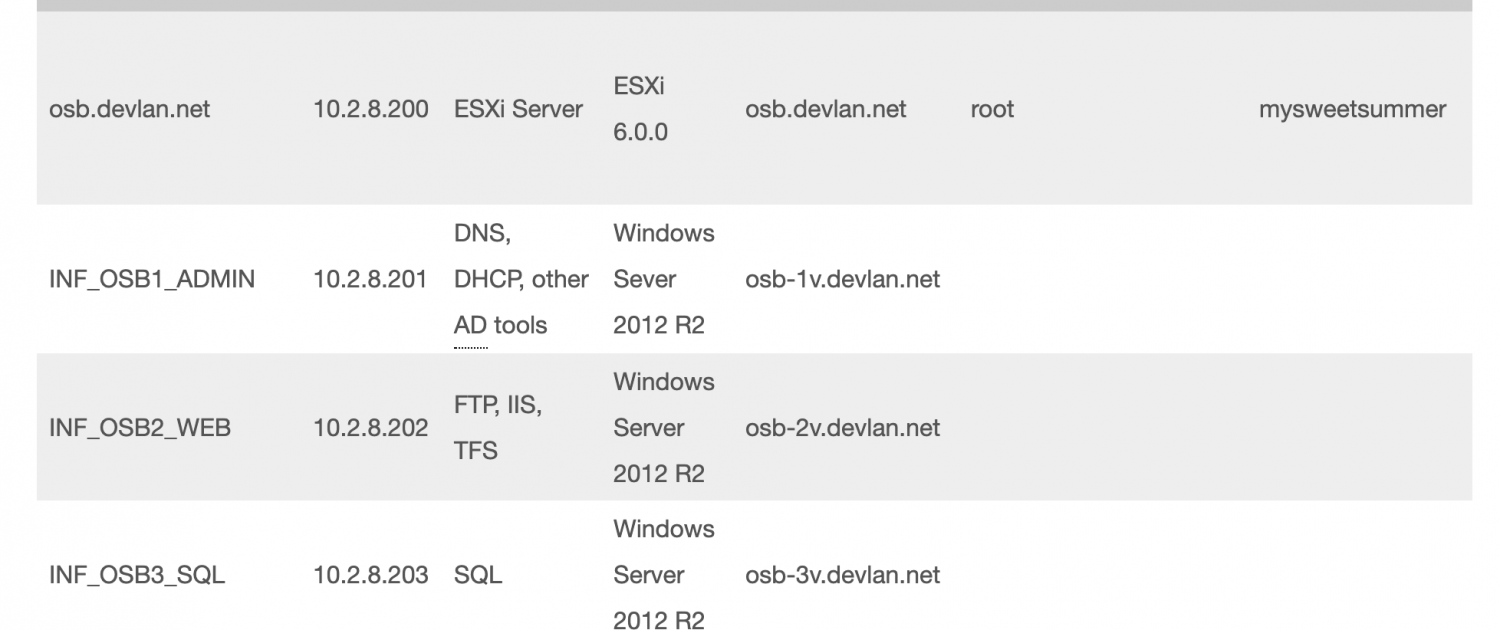Click the INF_OSB2_WEB name cell
The height and width of the screenshot is (630, 1500).
pyautogui.click(x=140, y=428)
